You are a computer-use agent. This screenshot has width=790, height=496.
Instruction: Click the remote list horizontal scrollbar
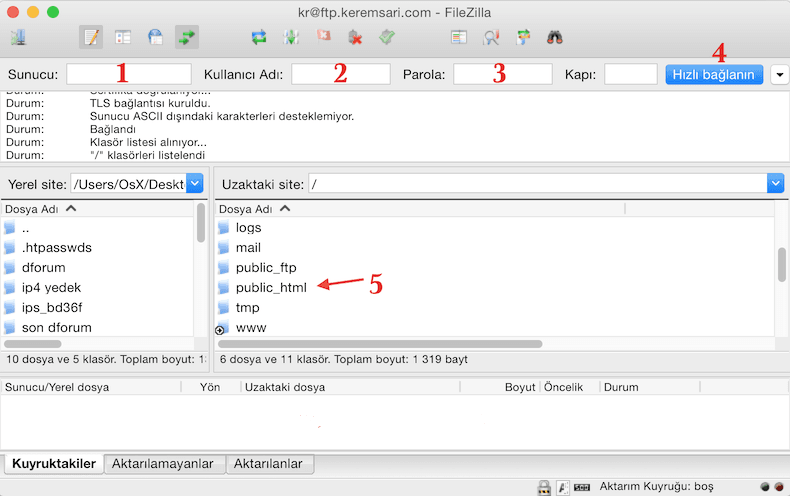[380, 344]
